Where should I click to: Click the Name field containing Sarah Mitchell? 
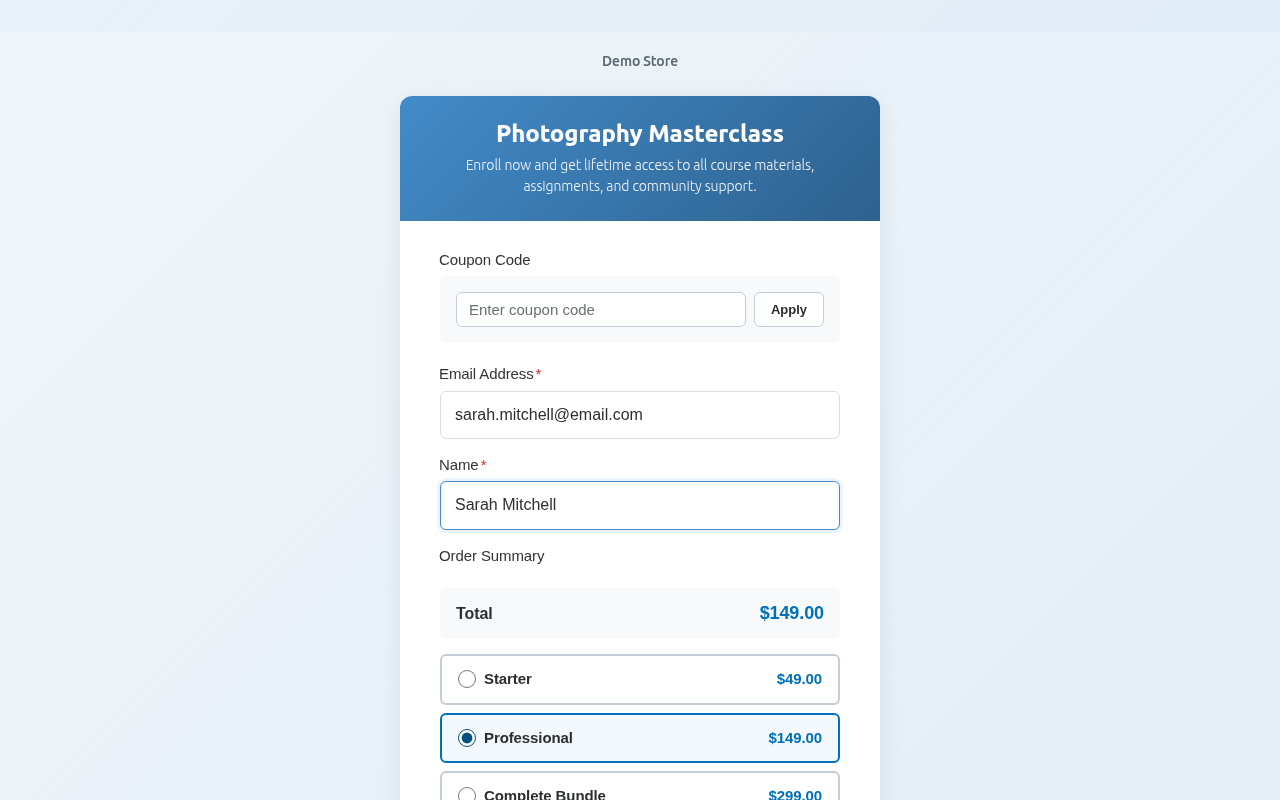pyautogui.click(x=640, y=505)
